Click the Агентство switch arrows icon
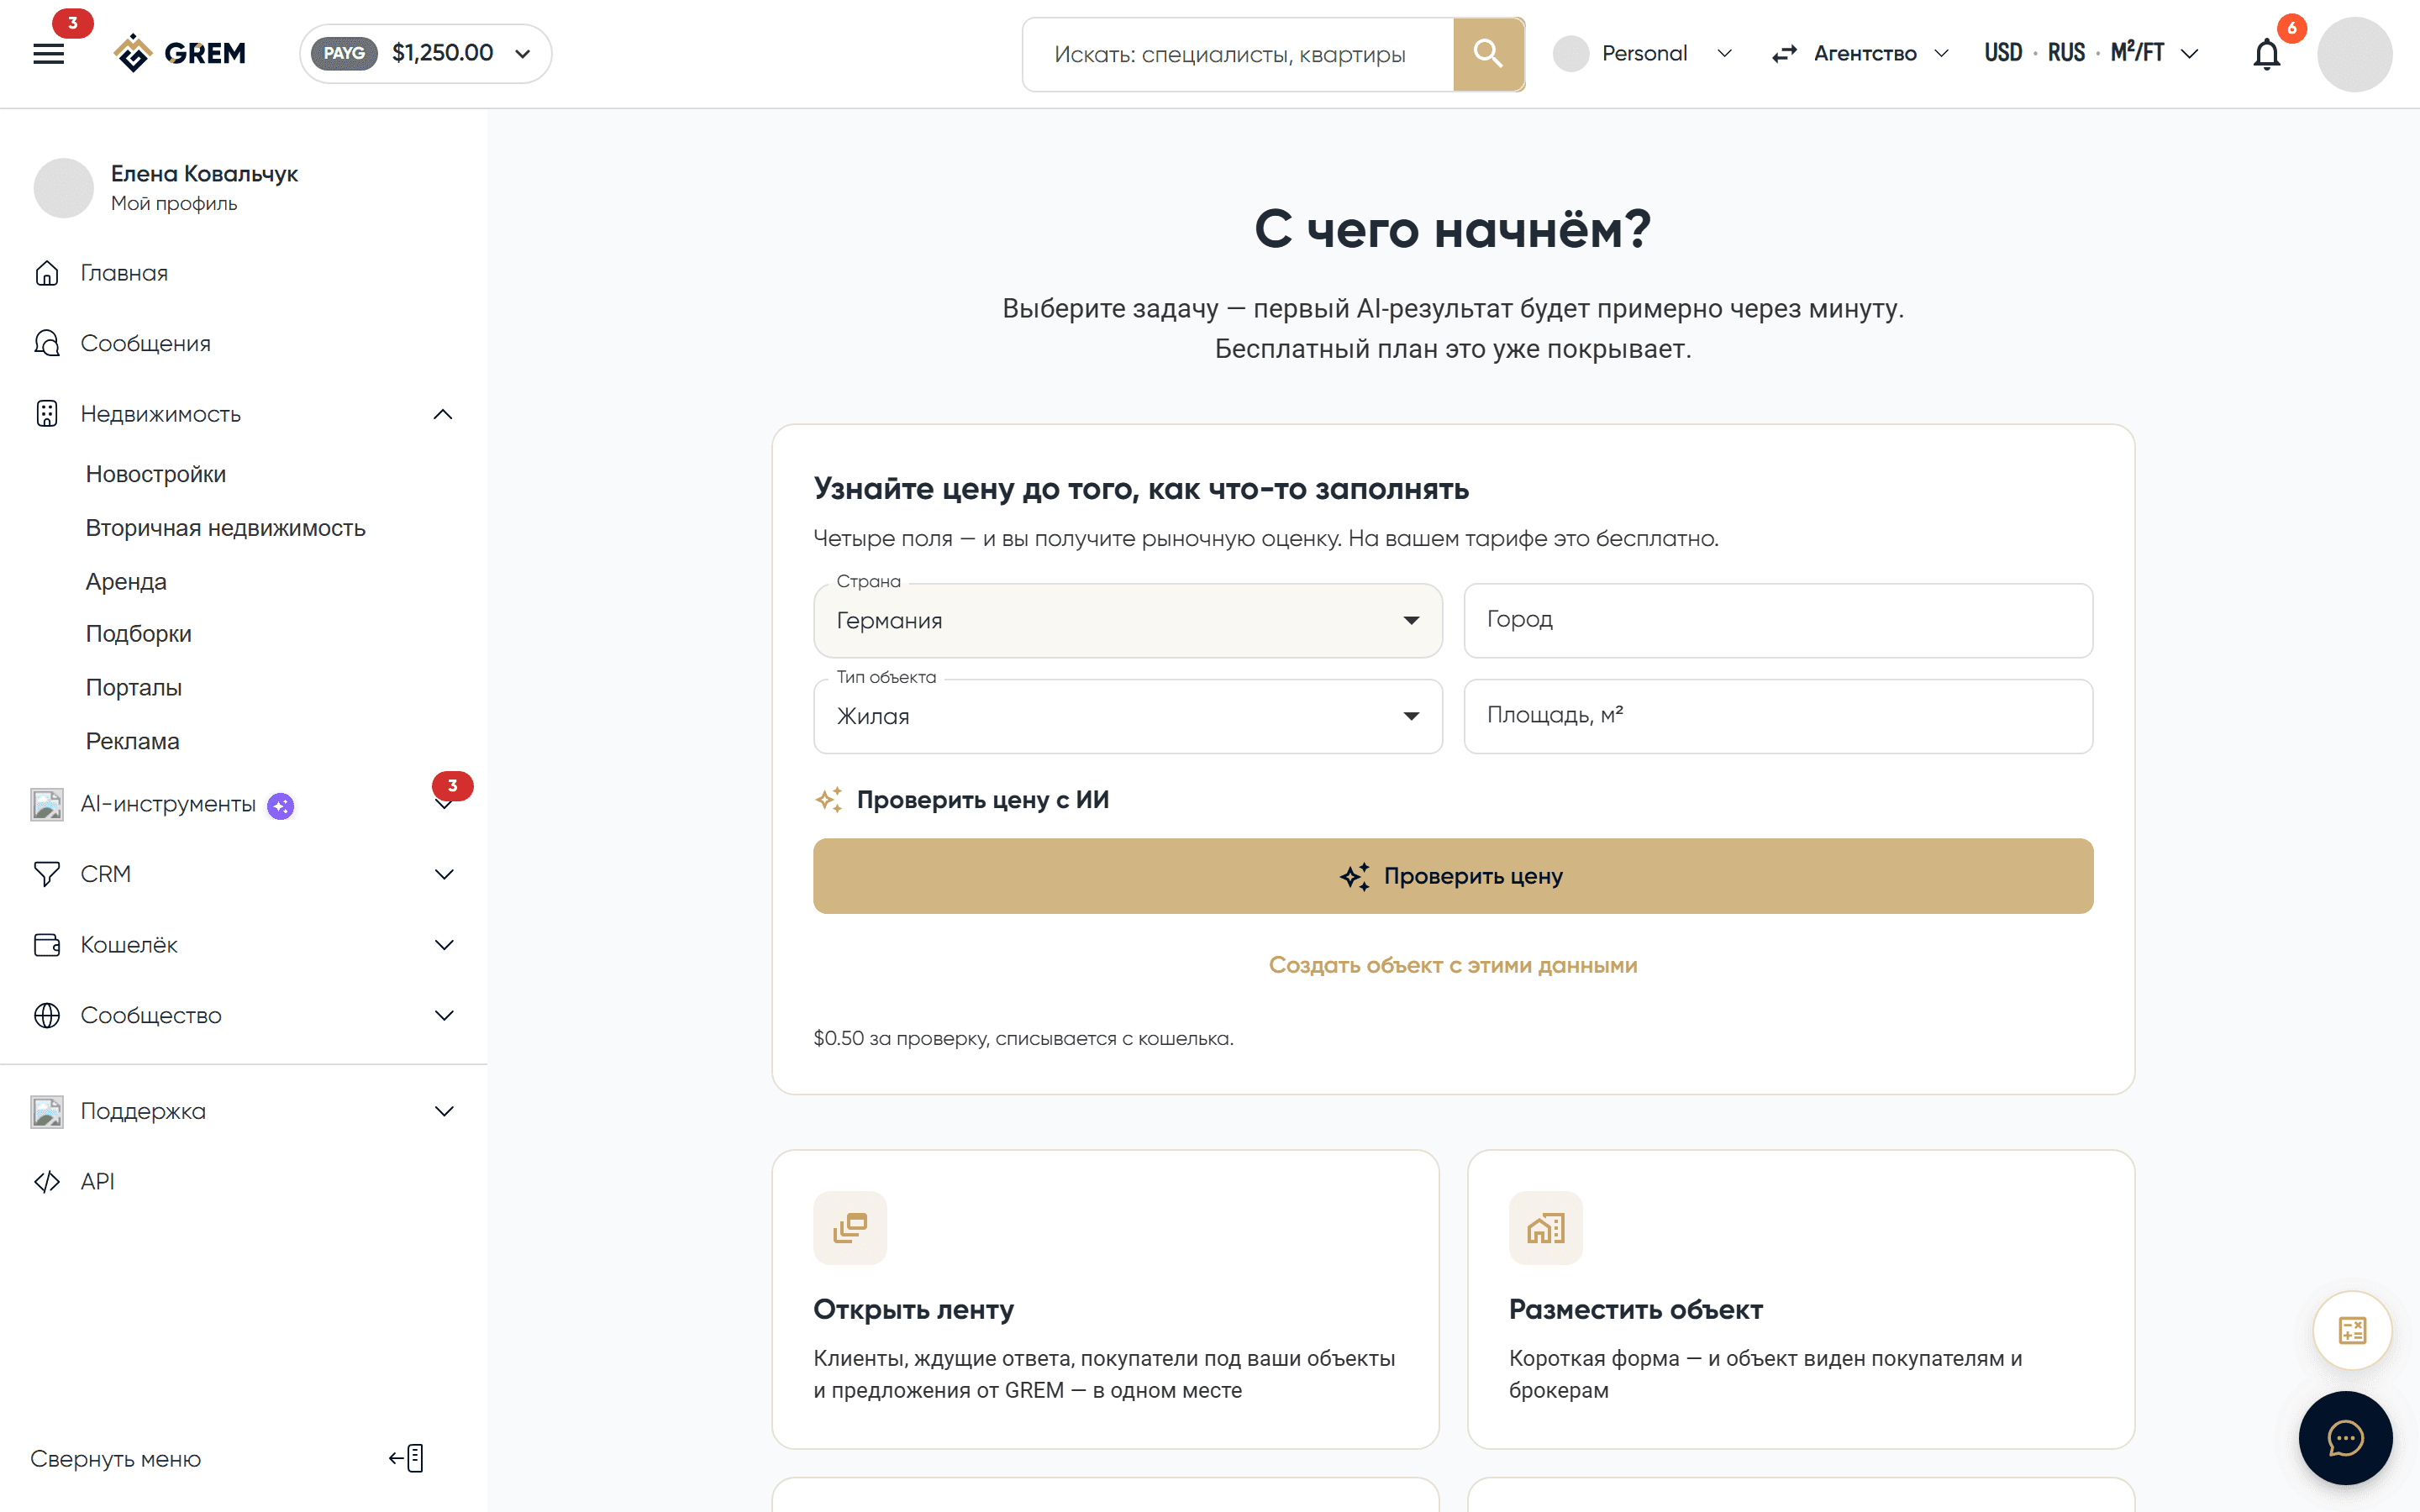The width and height of the screenshot is (2420, 1512). coord(1784,54)
